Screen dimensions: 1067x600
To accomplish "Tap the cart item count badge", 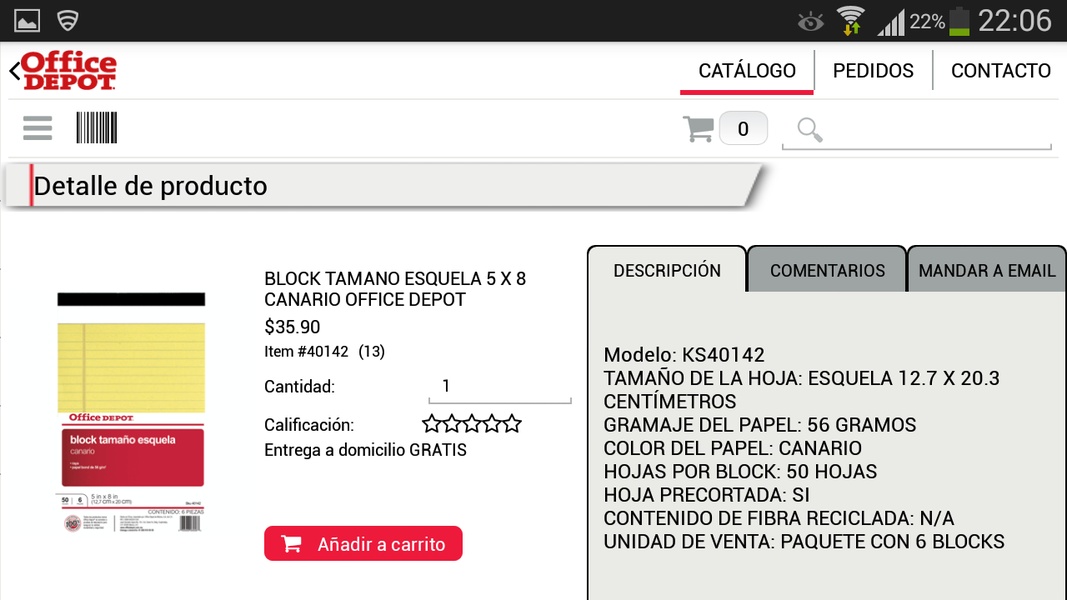I will [x=743, y=129].
